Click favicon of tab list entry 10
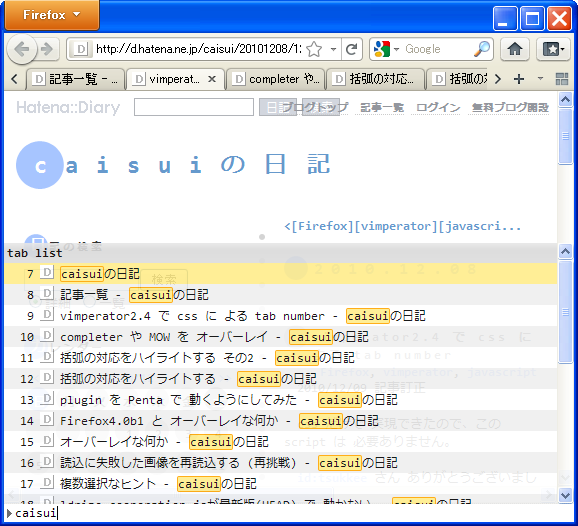The image size is (578, 526). coord(47,335)
